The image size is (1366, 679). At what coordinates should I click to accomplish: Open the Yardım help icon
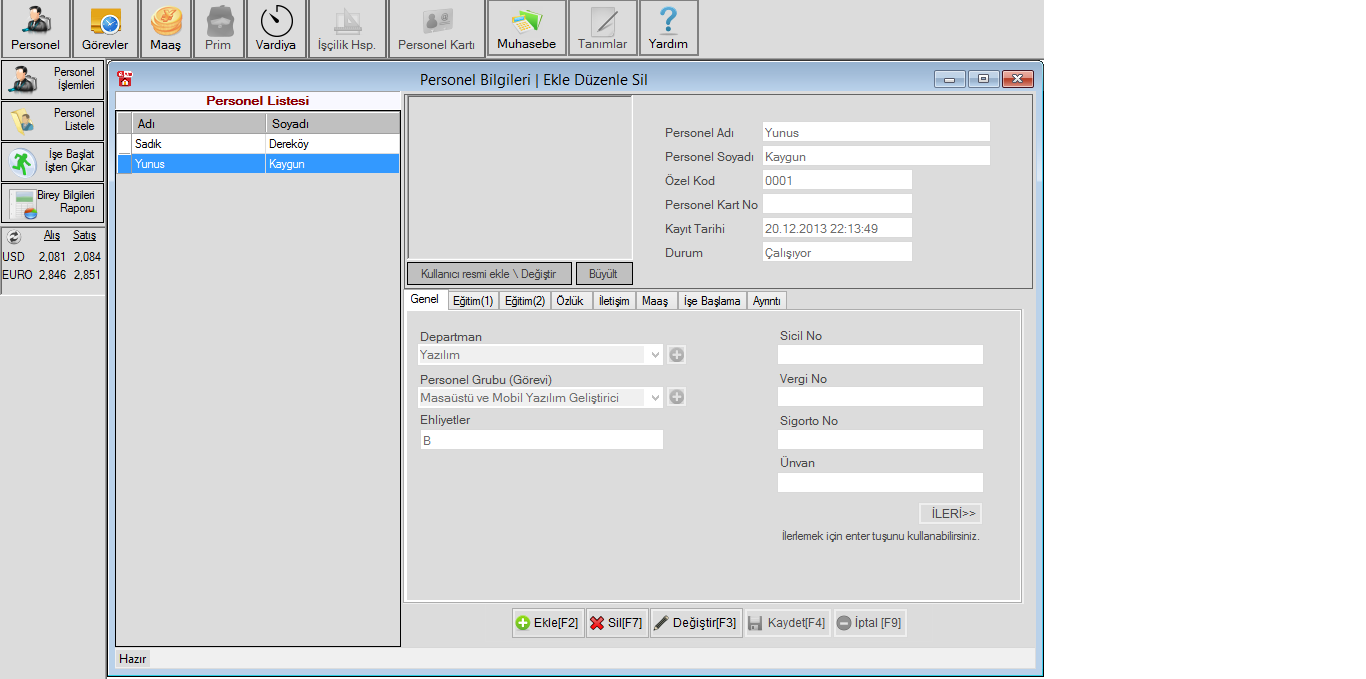668,29
